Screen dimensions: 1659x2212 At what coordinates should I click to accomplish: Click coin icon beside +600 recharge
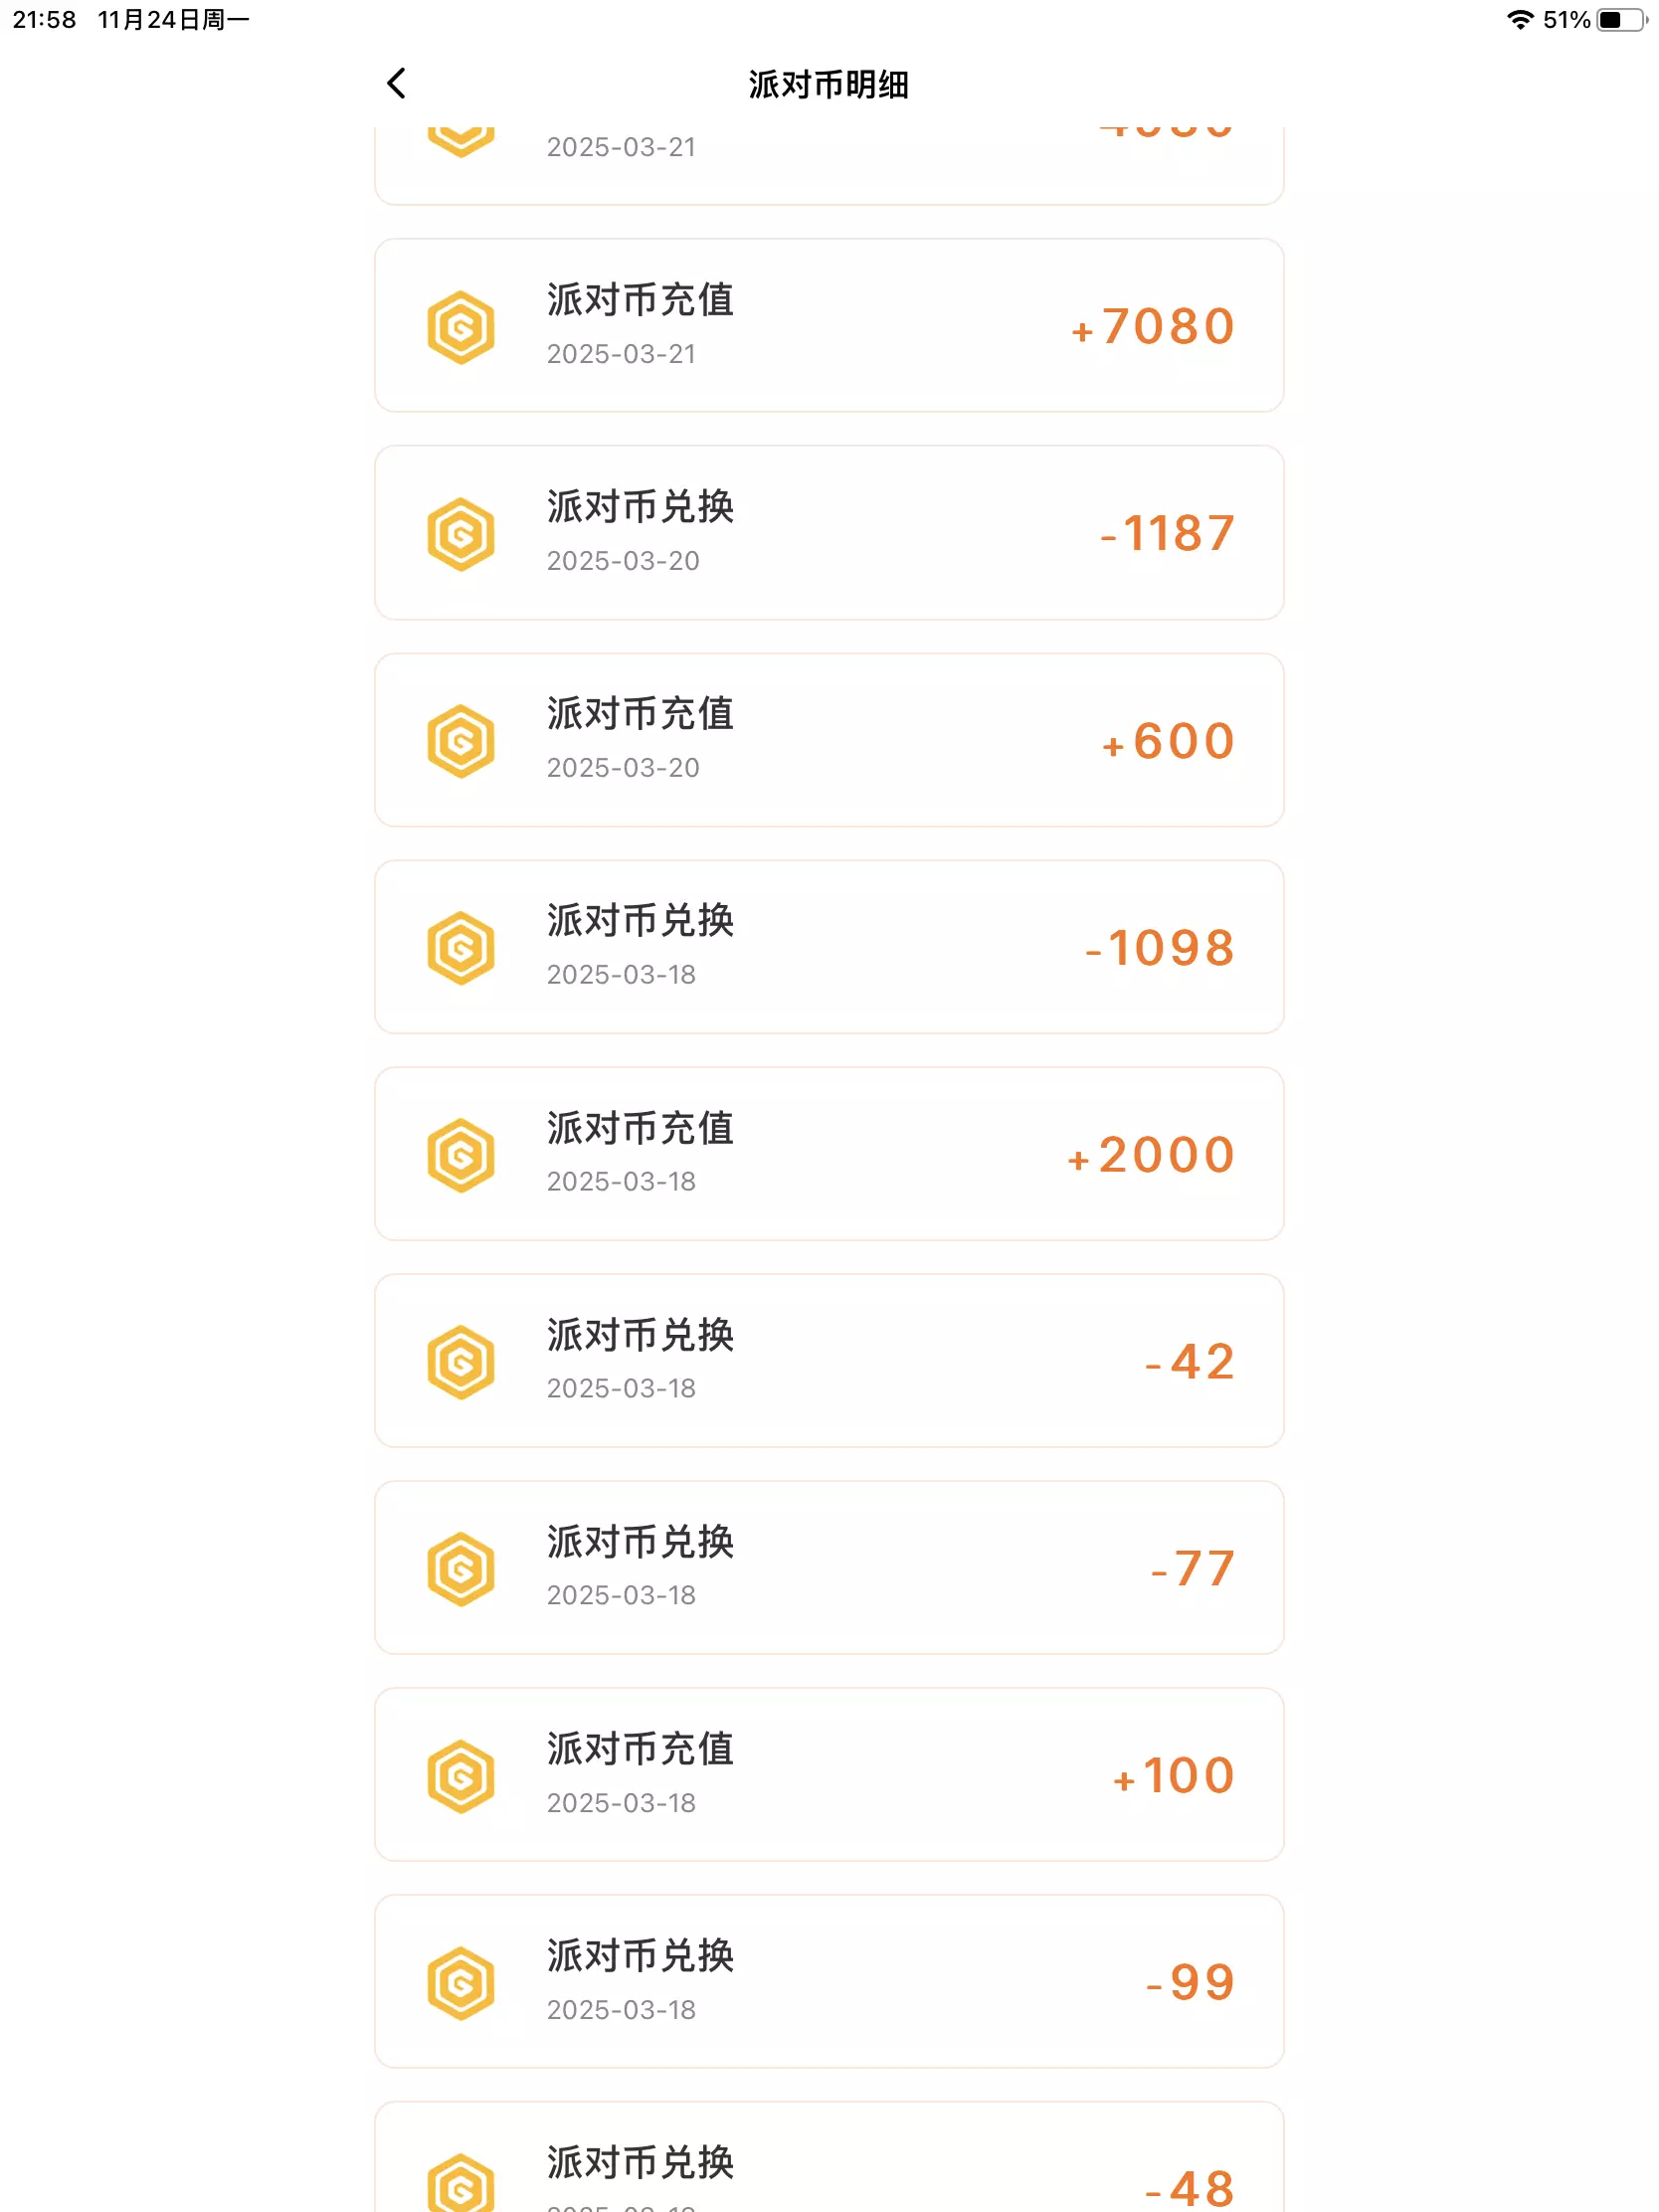point(460,741)
